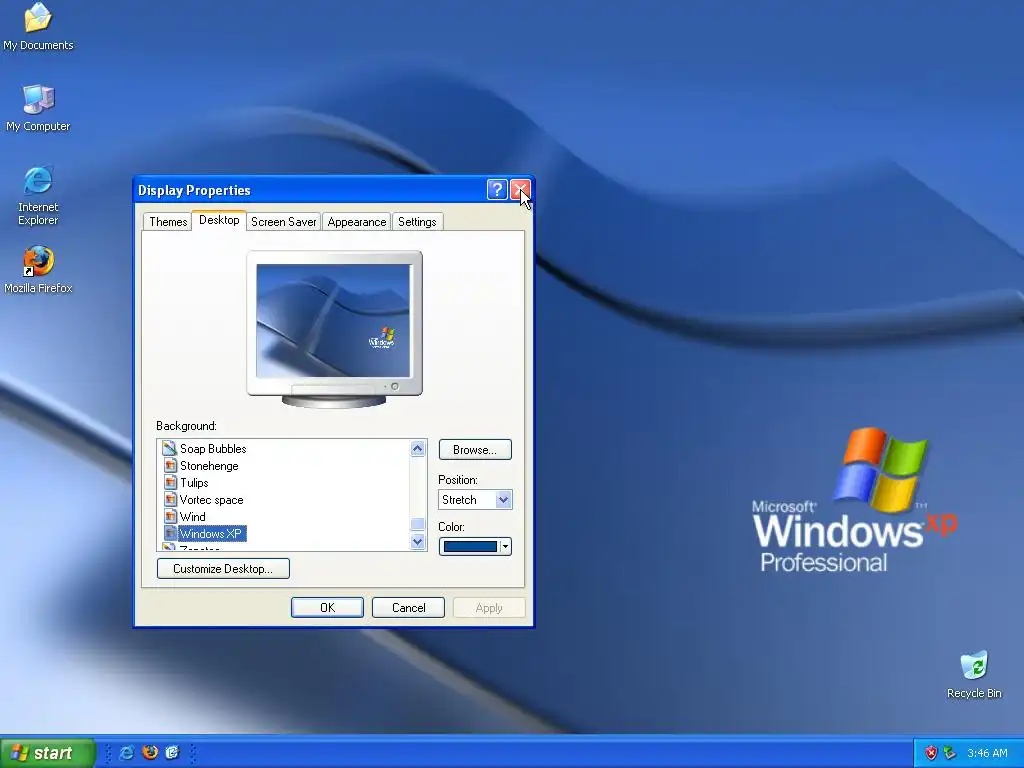
Task: Click the Cancel button
Action: tap(408, 607)
